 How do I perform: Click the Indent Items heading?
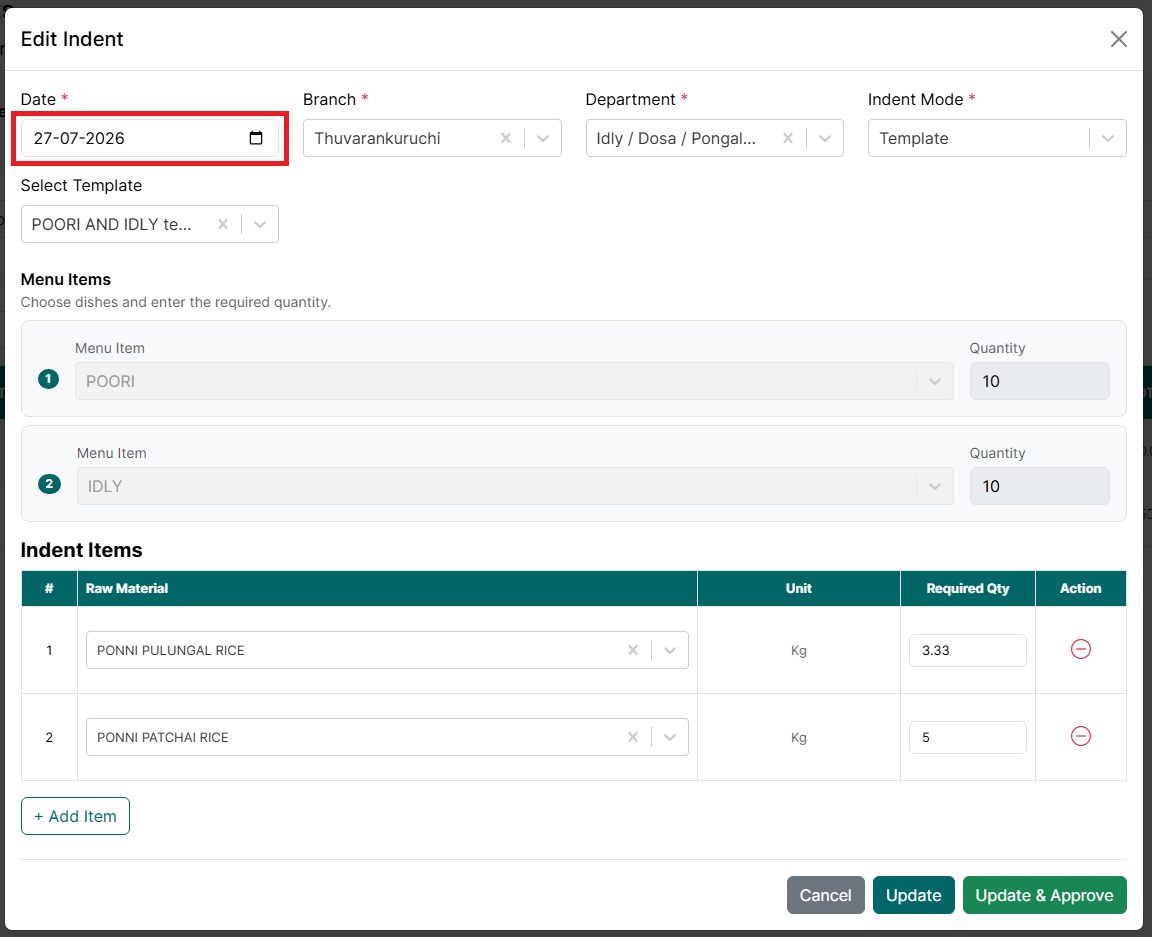[x=82, y=550]
